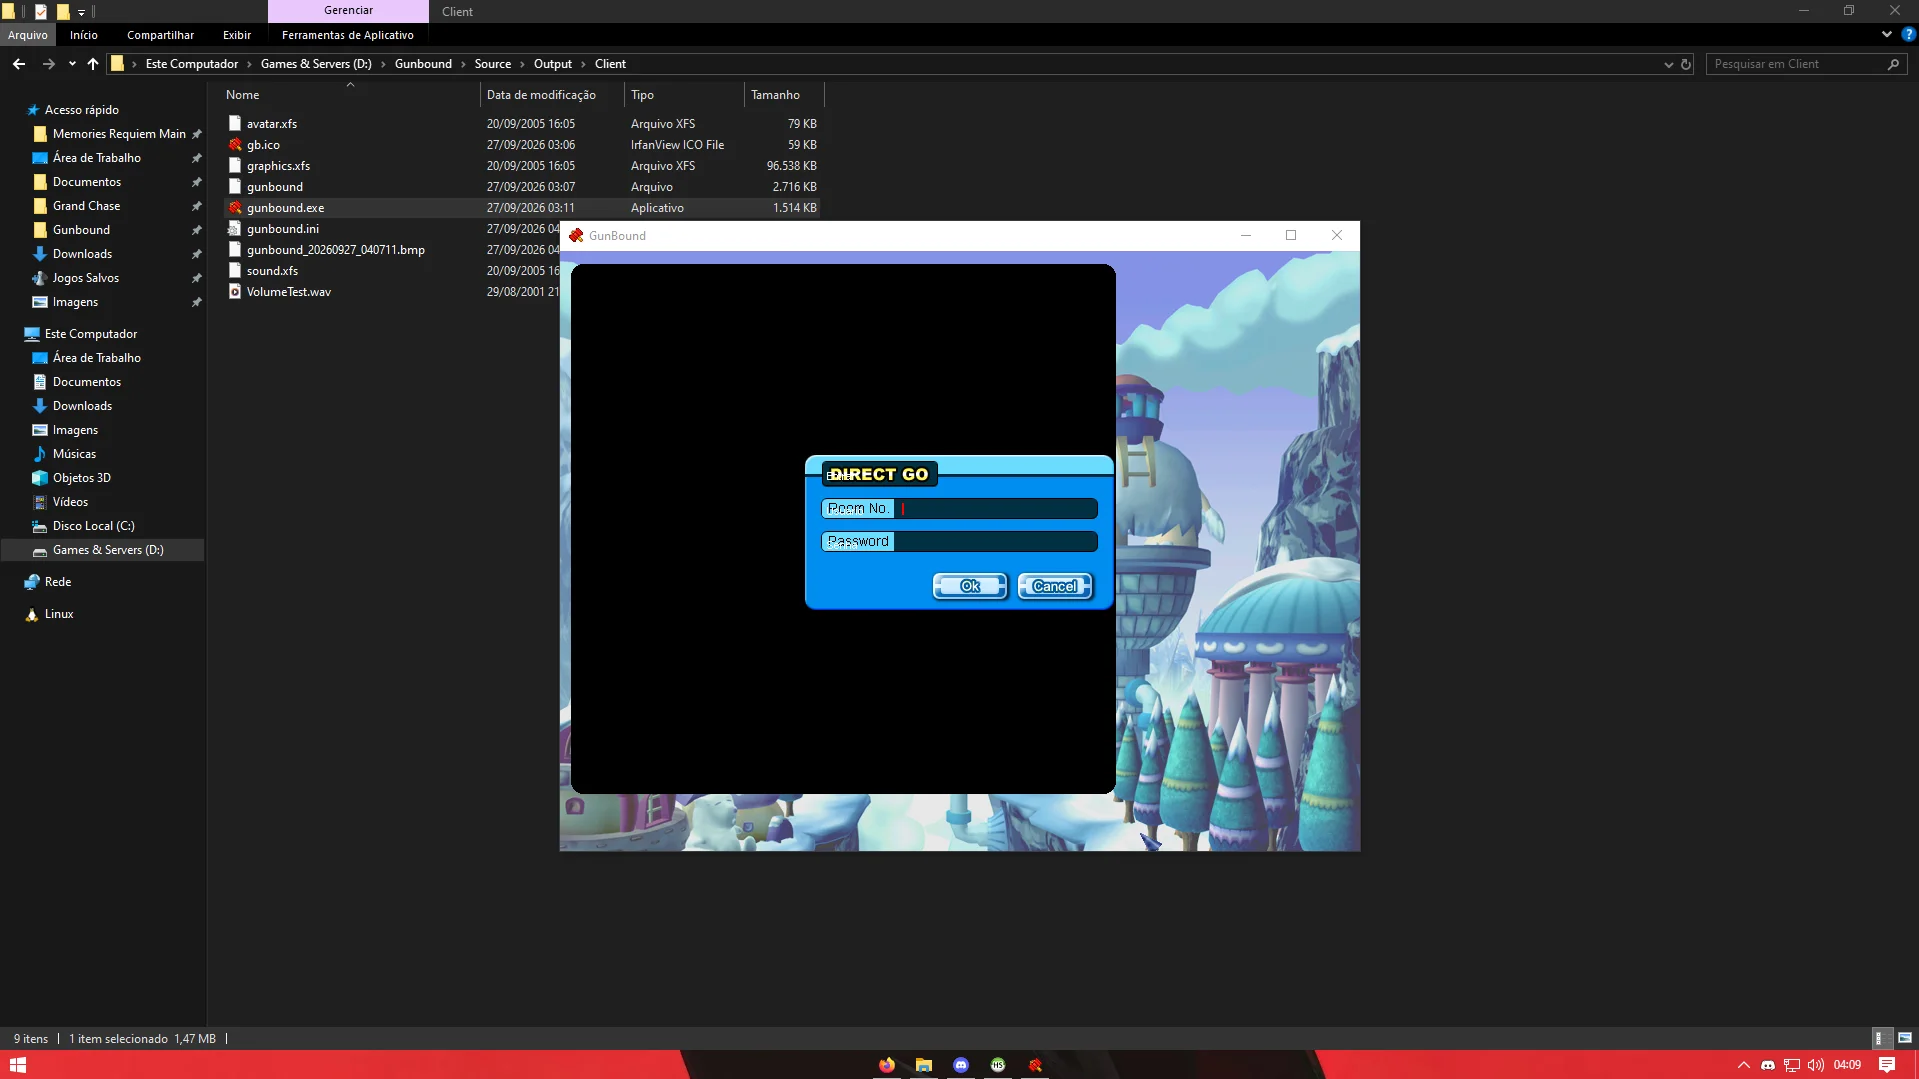The width and height of the screenshot is (1919, 1079).
Task: Switch to the Início ribbon tab
Action: coord(84,35)
